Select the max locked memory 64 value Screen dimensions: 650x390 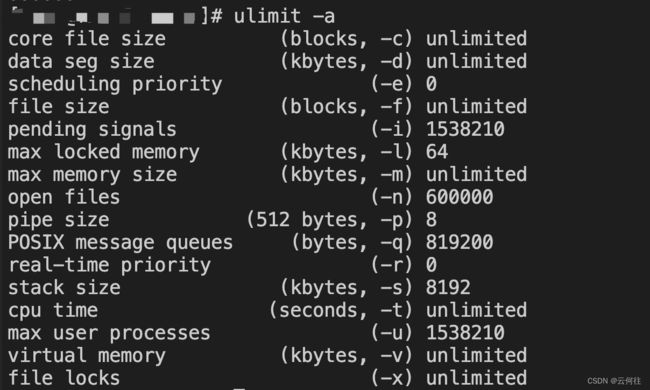tap(437, 152)
